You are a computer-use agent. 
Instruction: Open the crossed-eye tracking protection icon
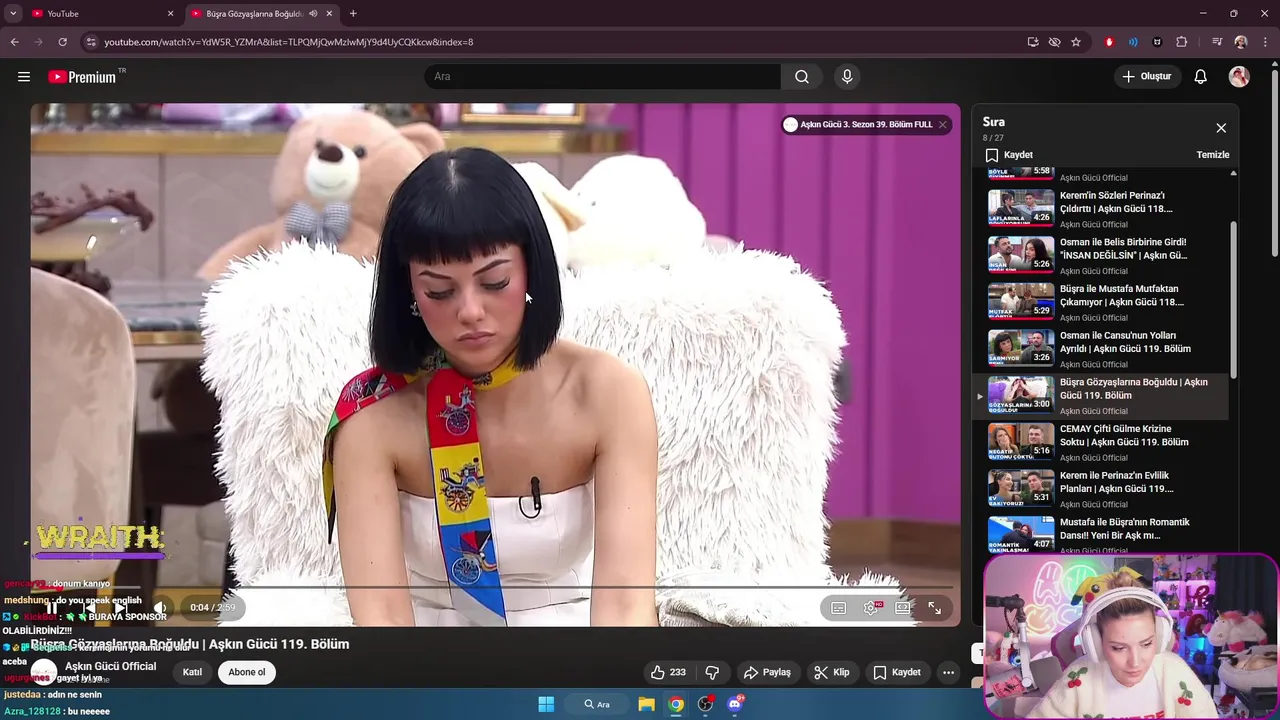coord(1054,42)
